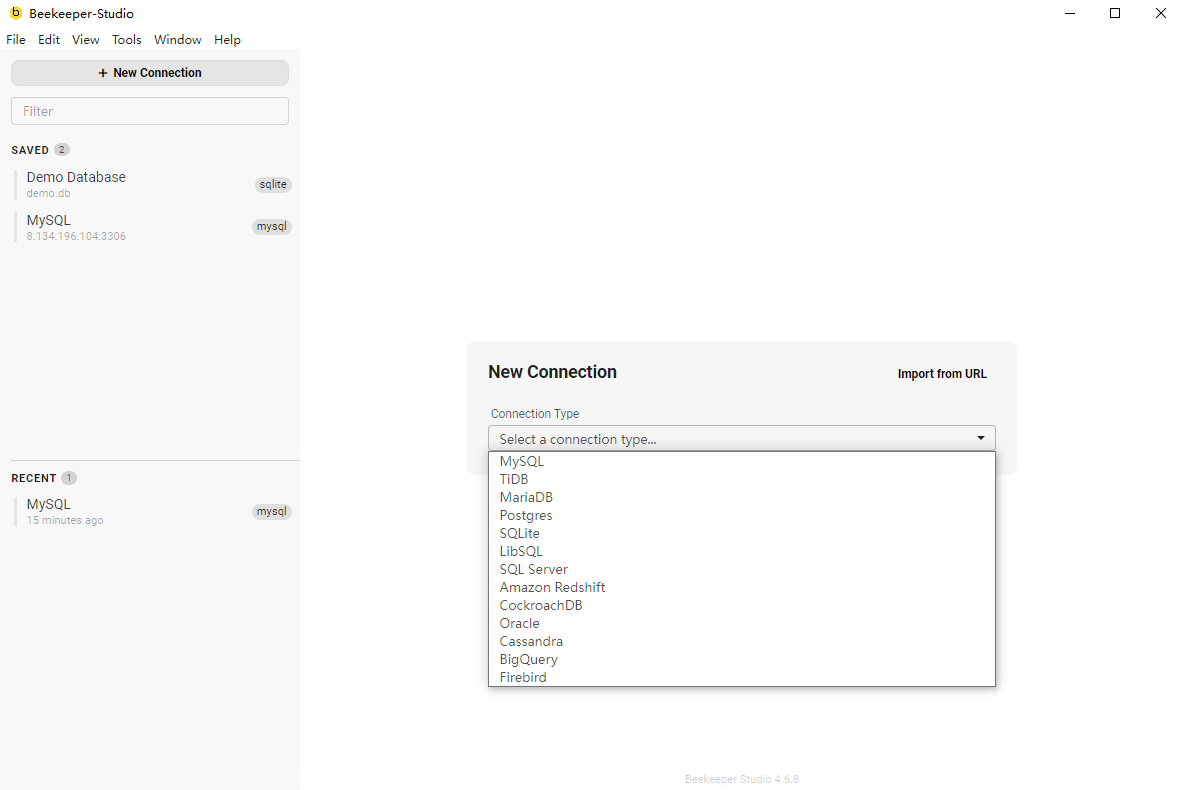Select the Amazon Redshift option
This screenshot has height=790, width=1184.
click(552, 588)
